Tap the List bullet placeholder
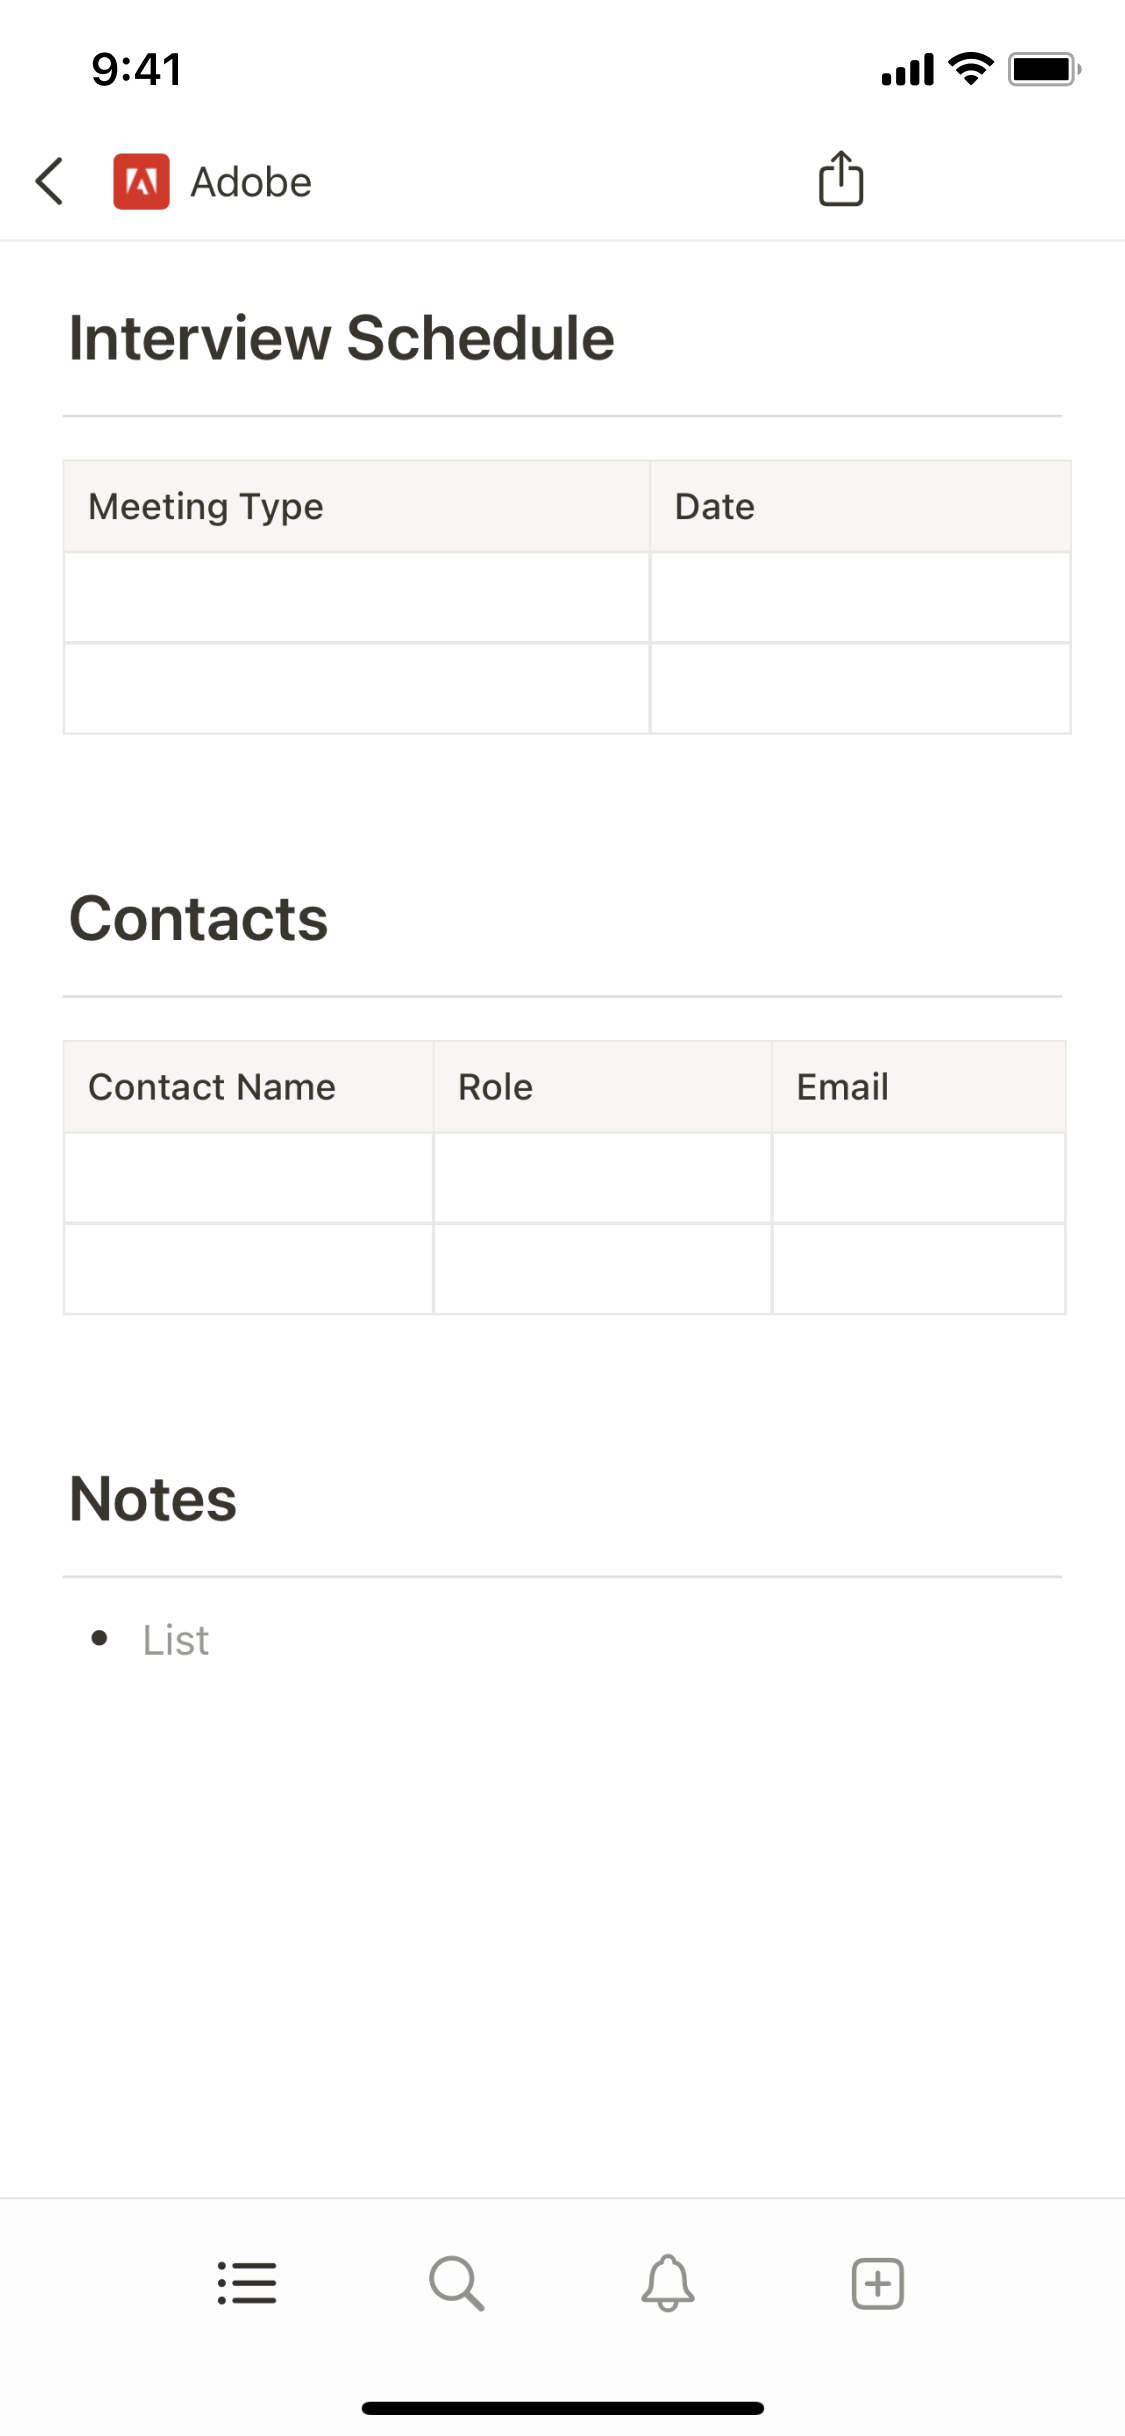This screenshot has height=2436, width=1125. (x=176, y=1640)
